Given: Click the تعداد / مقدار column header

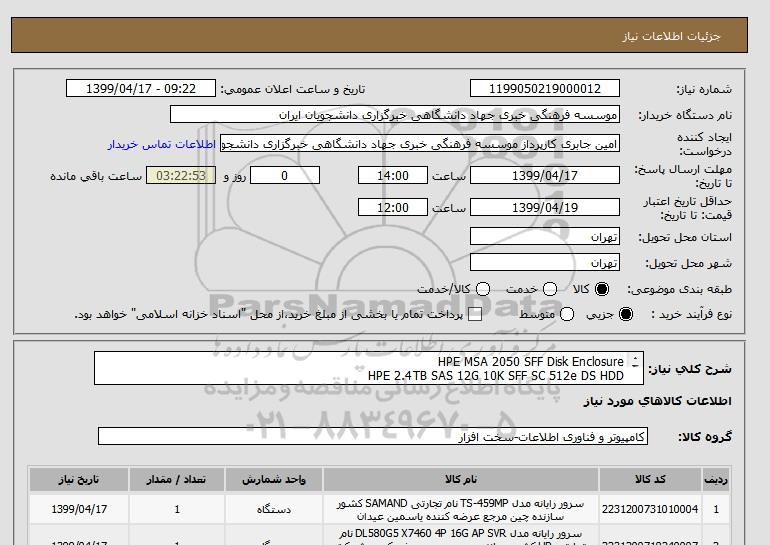Looking at the screenshot, I should (176, 480).
